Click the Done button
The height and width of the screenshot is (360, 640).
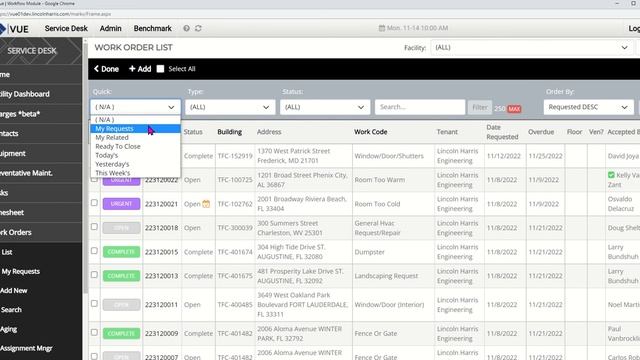(106, 69)
